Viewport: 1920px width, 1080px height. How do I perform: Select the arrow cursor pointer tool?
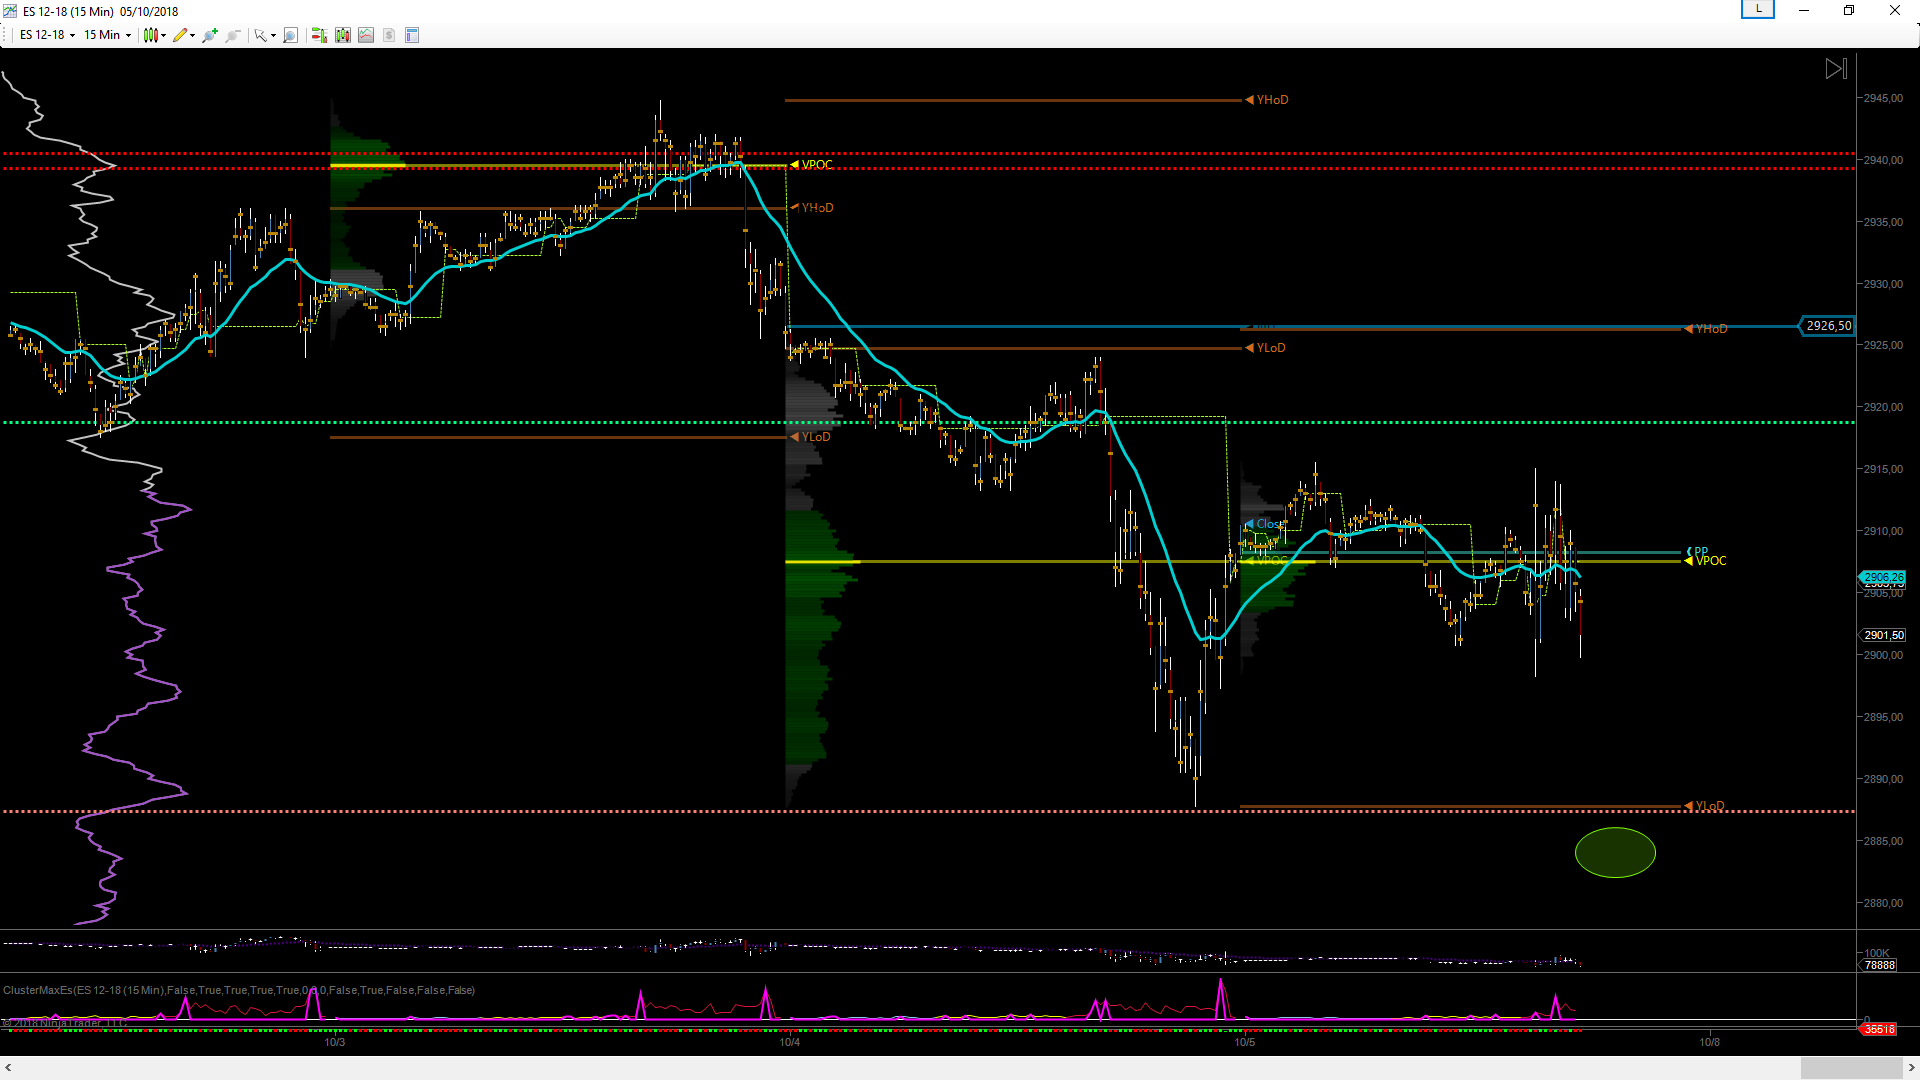coord(261,35)
